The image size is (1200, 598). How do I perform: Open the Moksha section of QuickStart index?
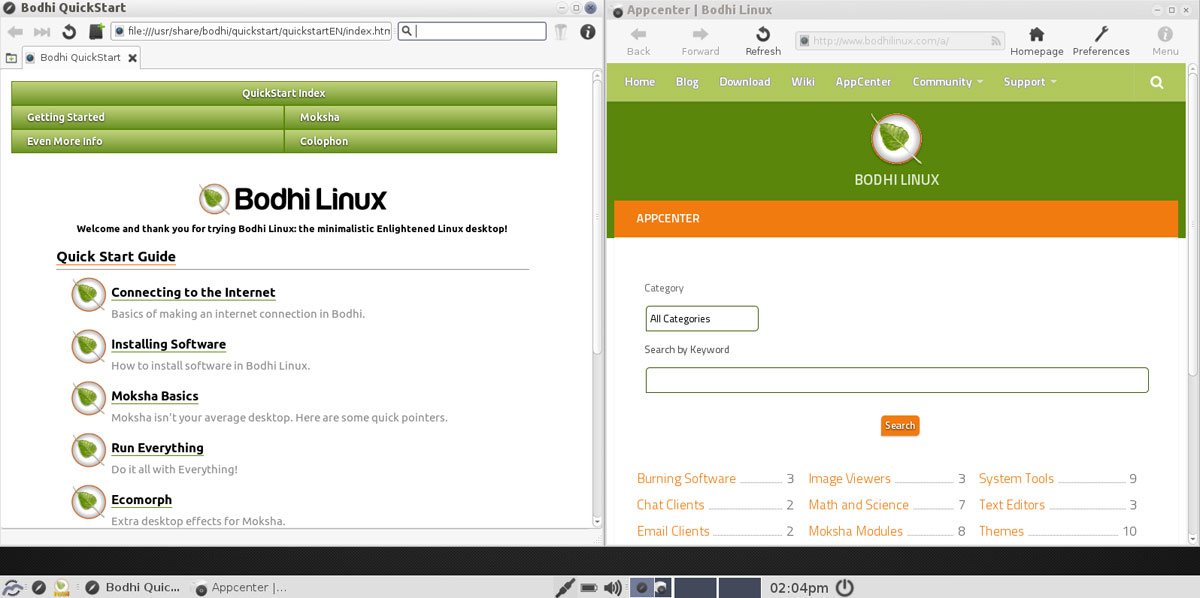(x=421, y=117)
